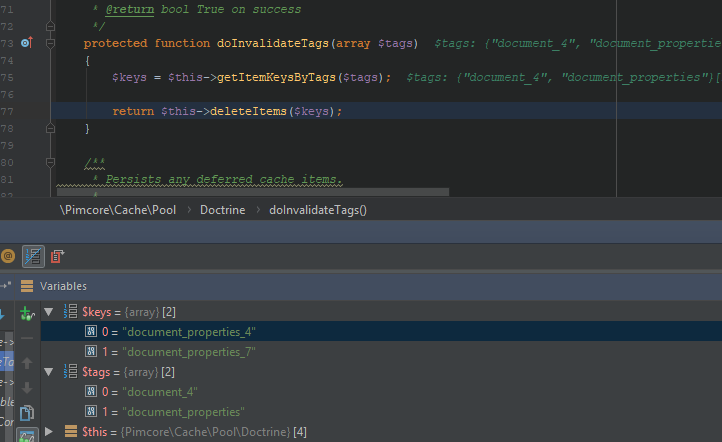Screen dimensions: 722x442
Task: Add a new watch with the plus icon
Action: click(27, 314)
